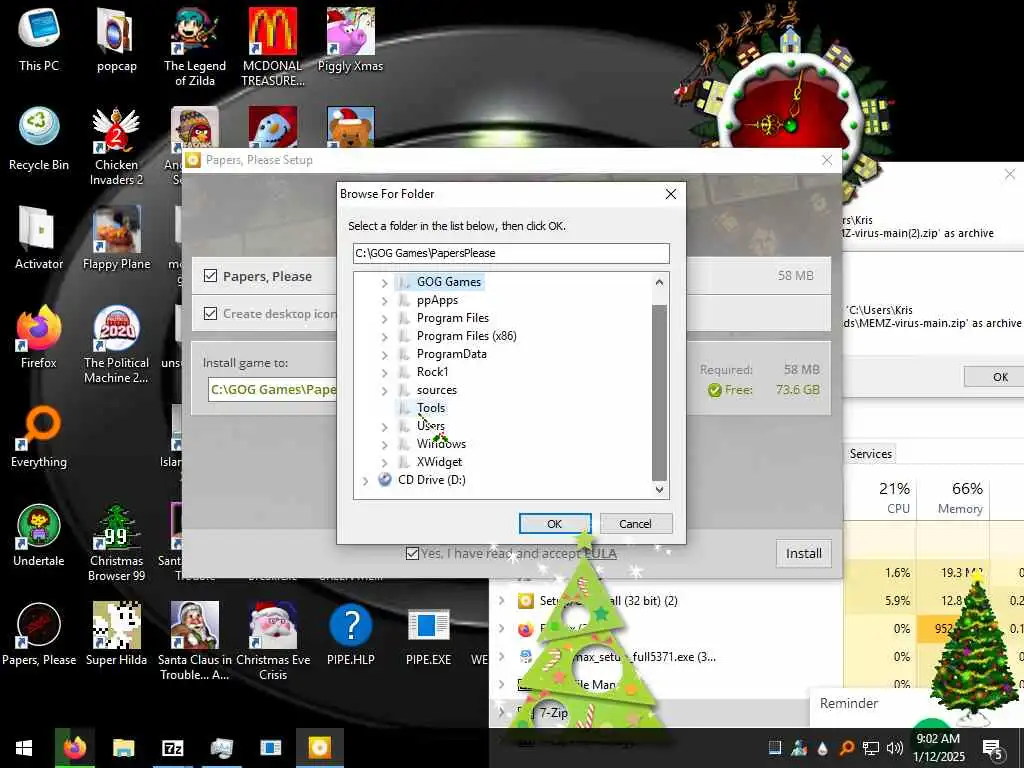The width and height of the screenshot is (1024, 768).
Task: Switch to 7-Zip taskbar icon
Action: [172, 748]
